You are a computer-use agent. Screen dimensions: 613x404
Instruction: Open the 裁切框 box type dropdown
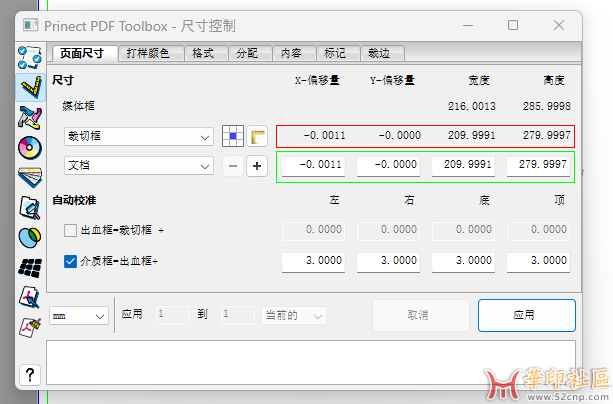[x=139, y=136]
